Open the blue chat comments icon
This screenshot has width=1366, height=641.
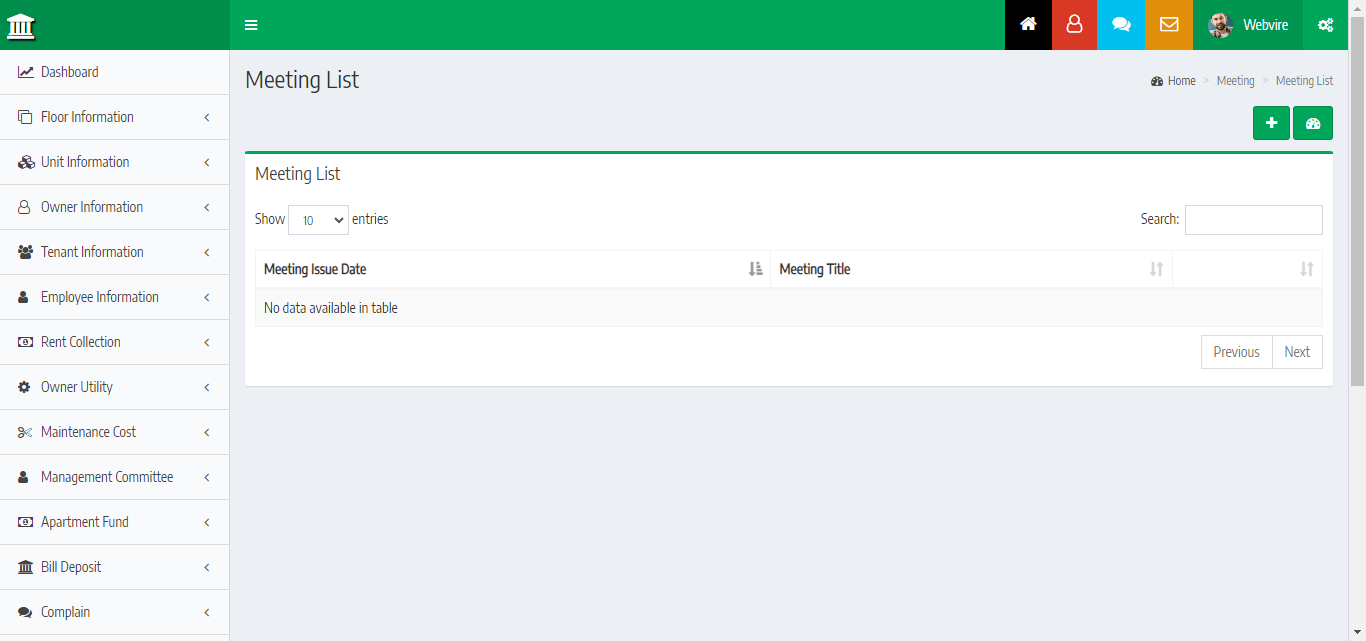(1121, 25)
